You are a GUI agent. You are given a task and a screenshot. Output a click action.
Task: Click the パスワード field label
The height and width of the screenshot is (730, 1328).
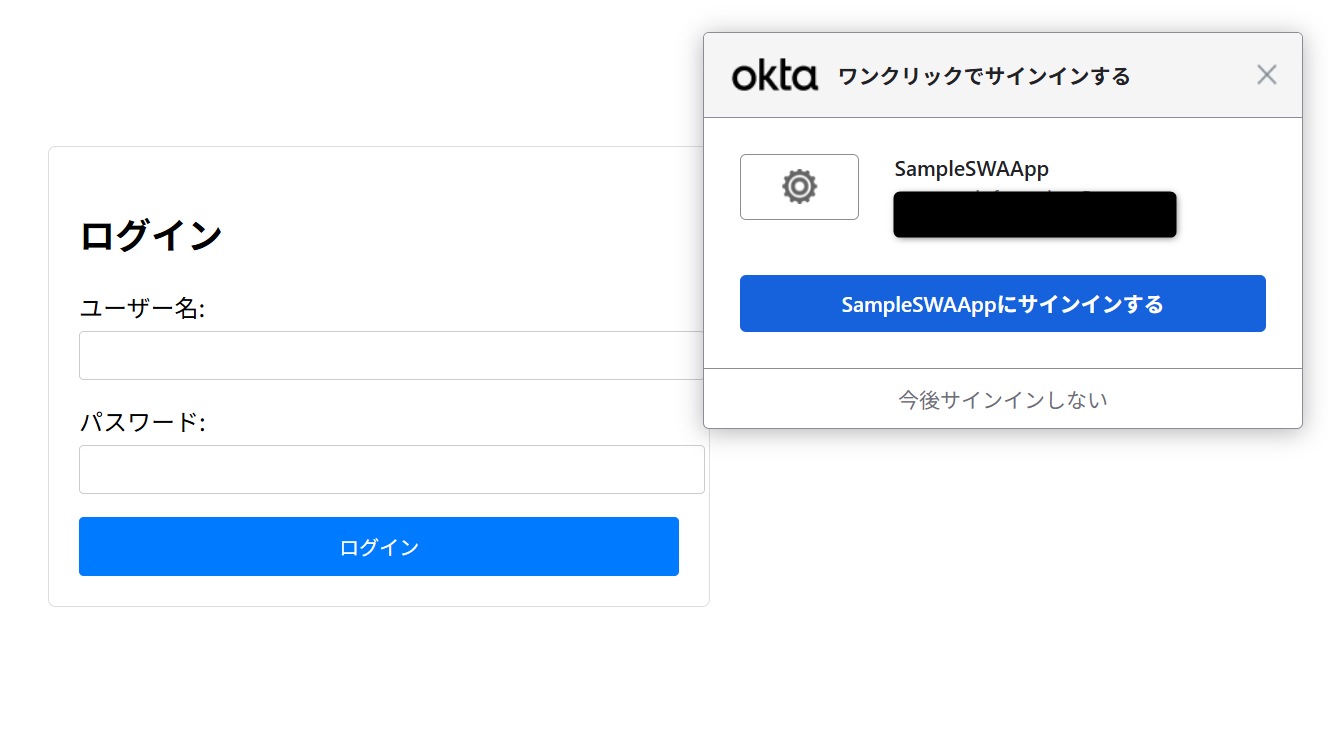(142, 423)
